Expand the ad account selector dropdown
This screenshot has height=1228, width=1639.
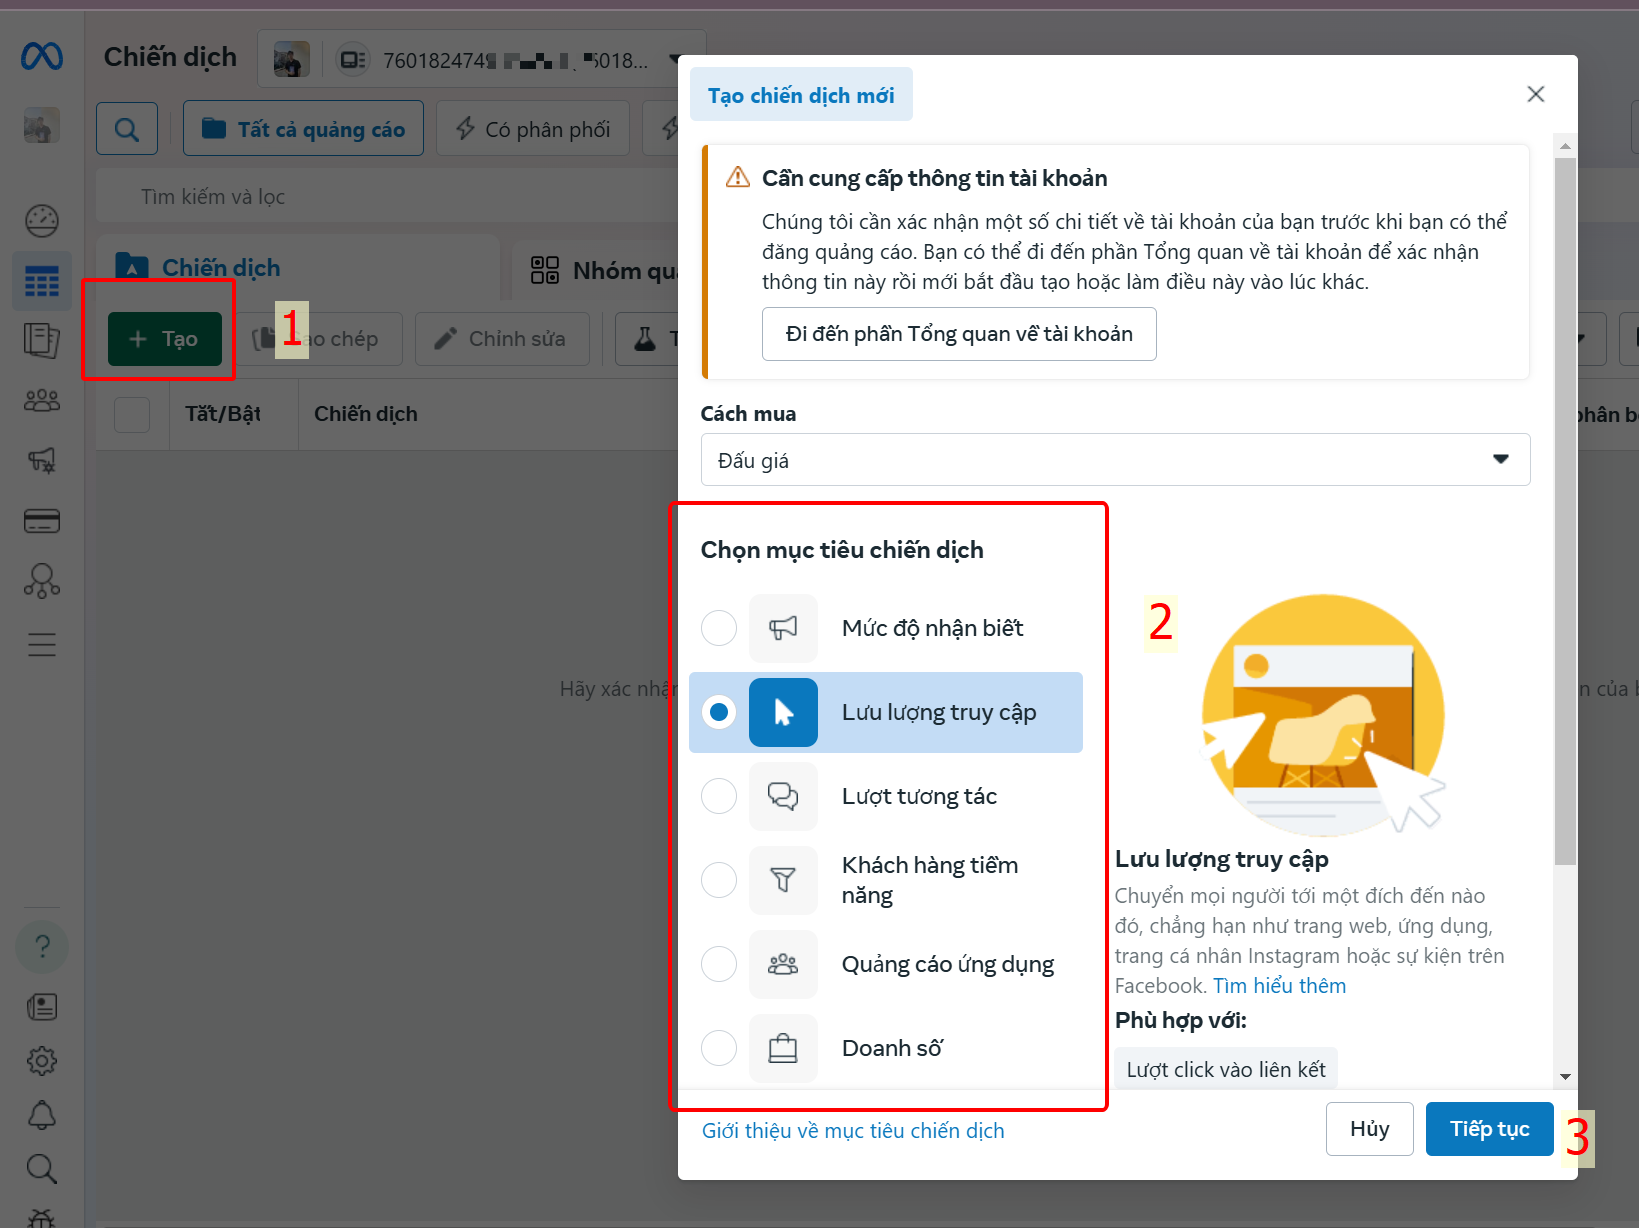pyautogui.click(x=676, y=60)
